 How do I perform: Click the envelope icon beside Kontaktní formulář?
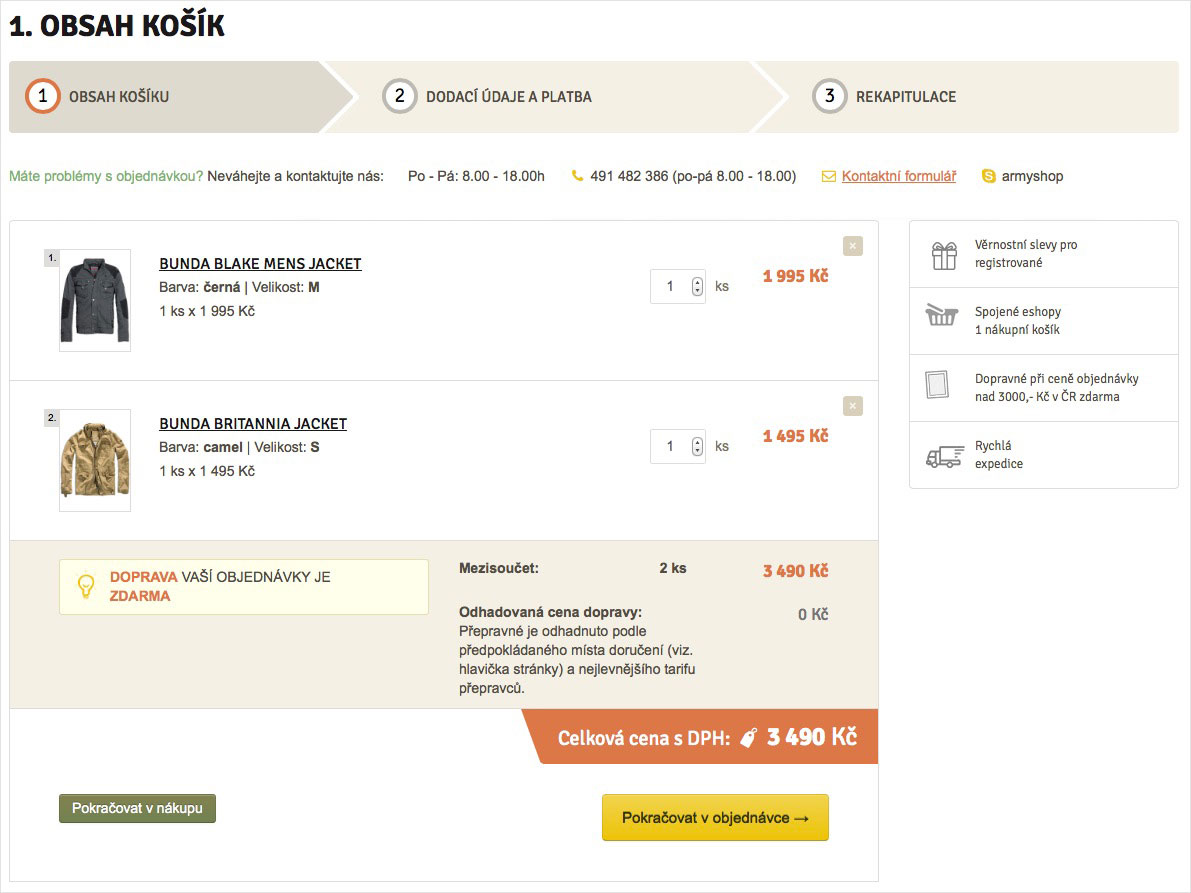pyautogui.click(x=828, y=177)
